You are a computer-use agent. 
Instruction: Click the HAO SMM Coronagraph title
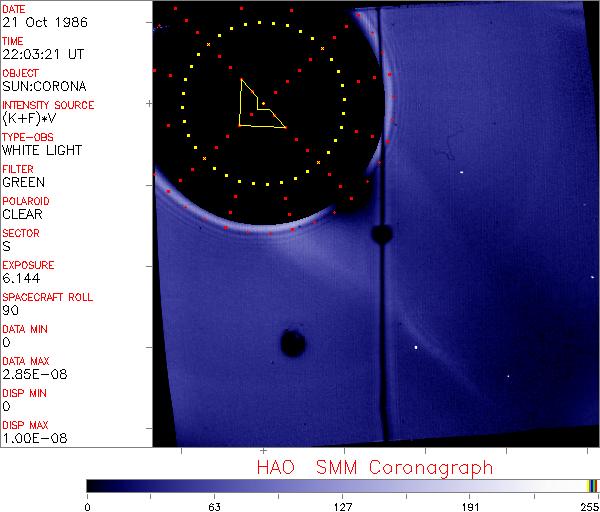(375, 467)
